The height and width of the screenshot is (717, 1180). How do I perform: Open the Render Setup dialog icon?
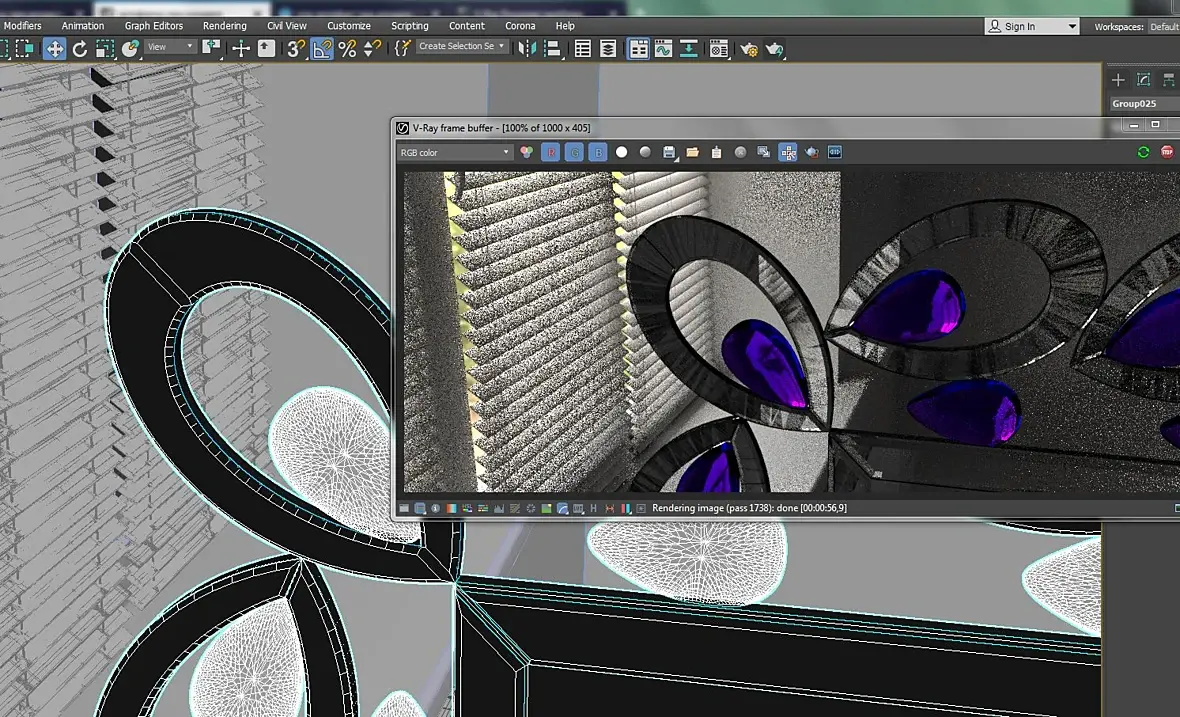(x=748, y=48)
